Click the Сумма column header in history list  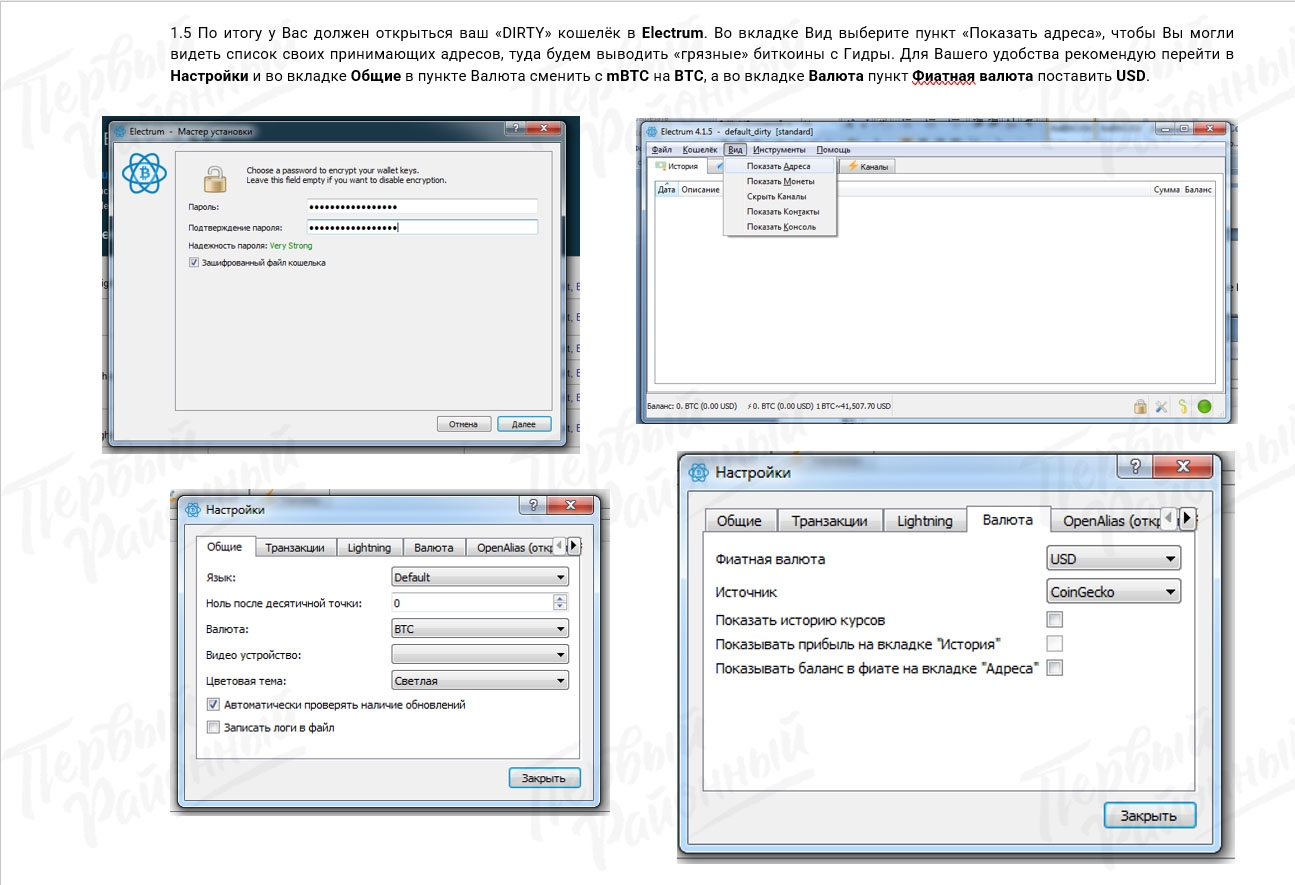(1166, 189)
